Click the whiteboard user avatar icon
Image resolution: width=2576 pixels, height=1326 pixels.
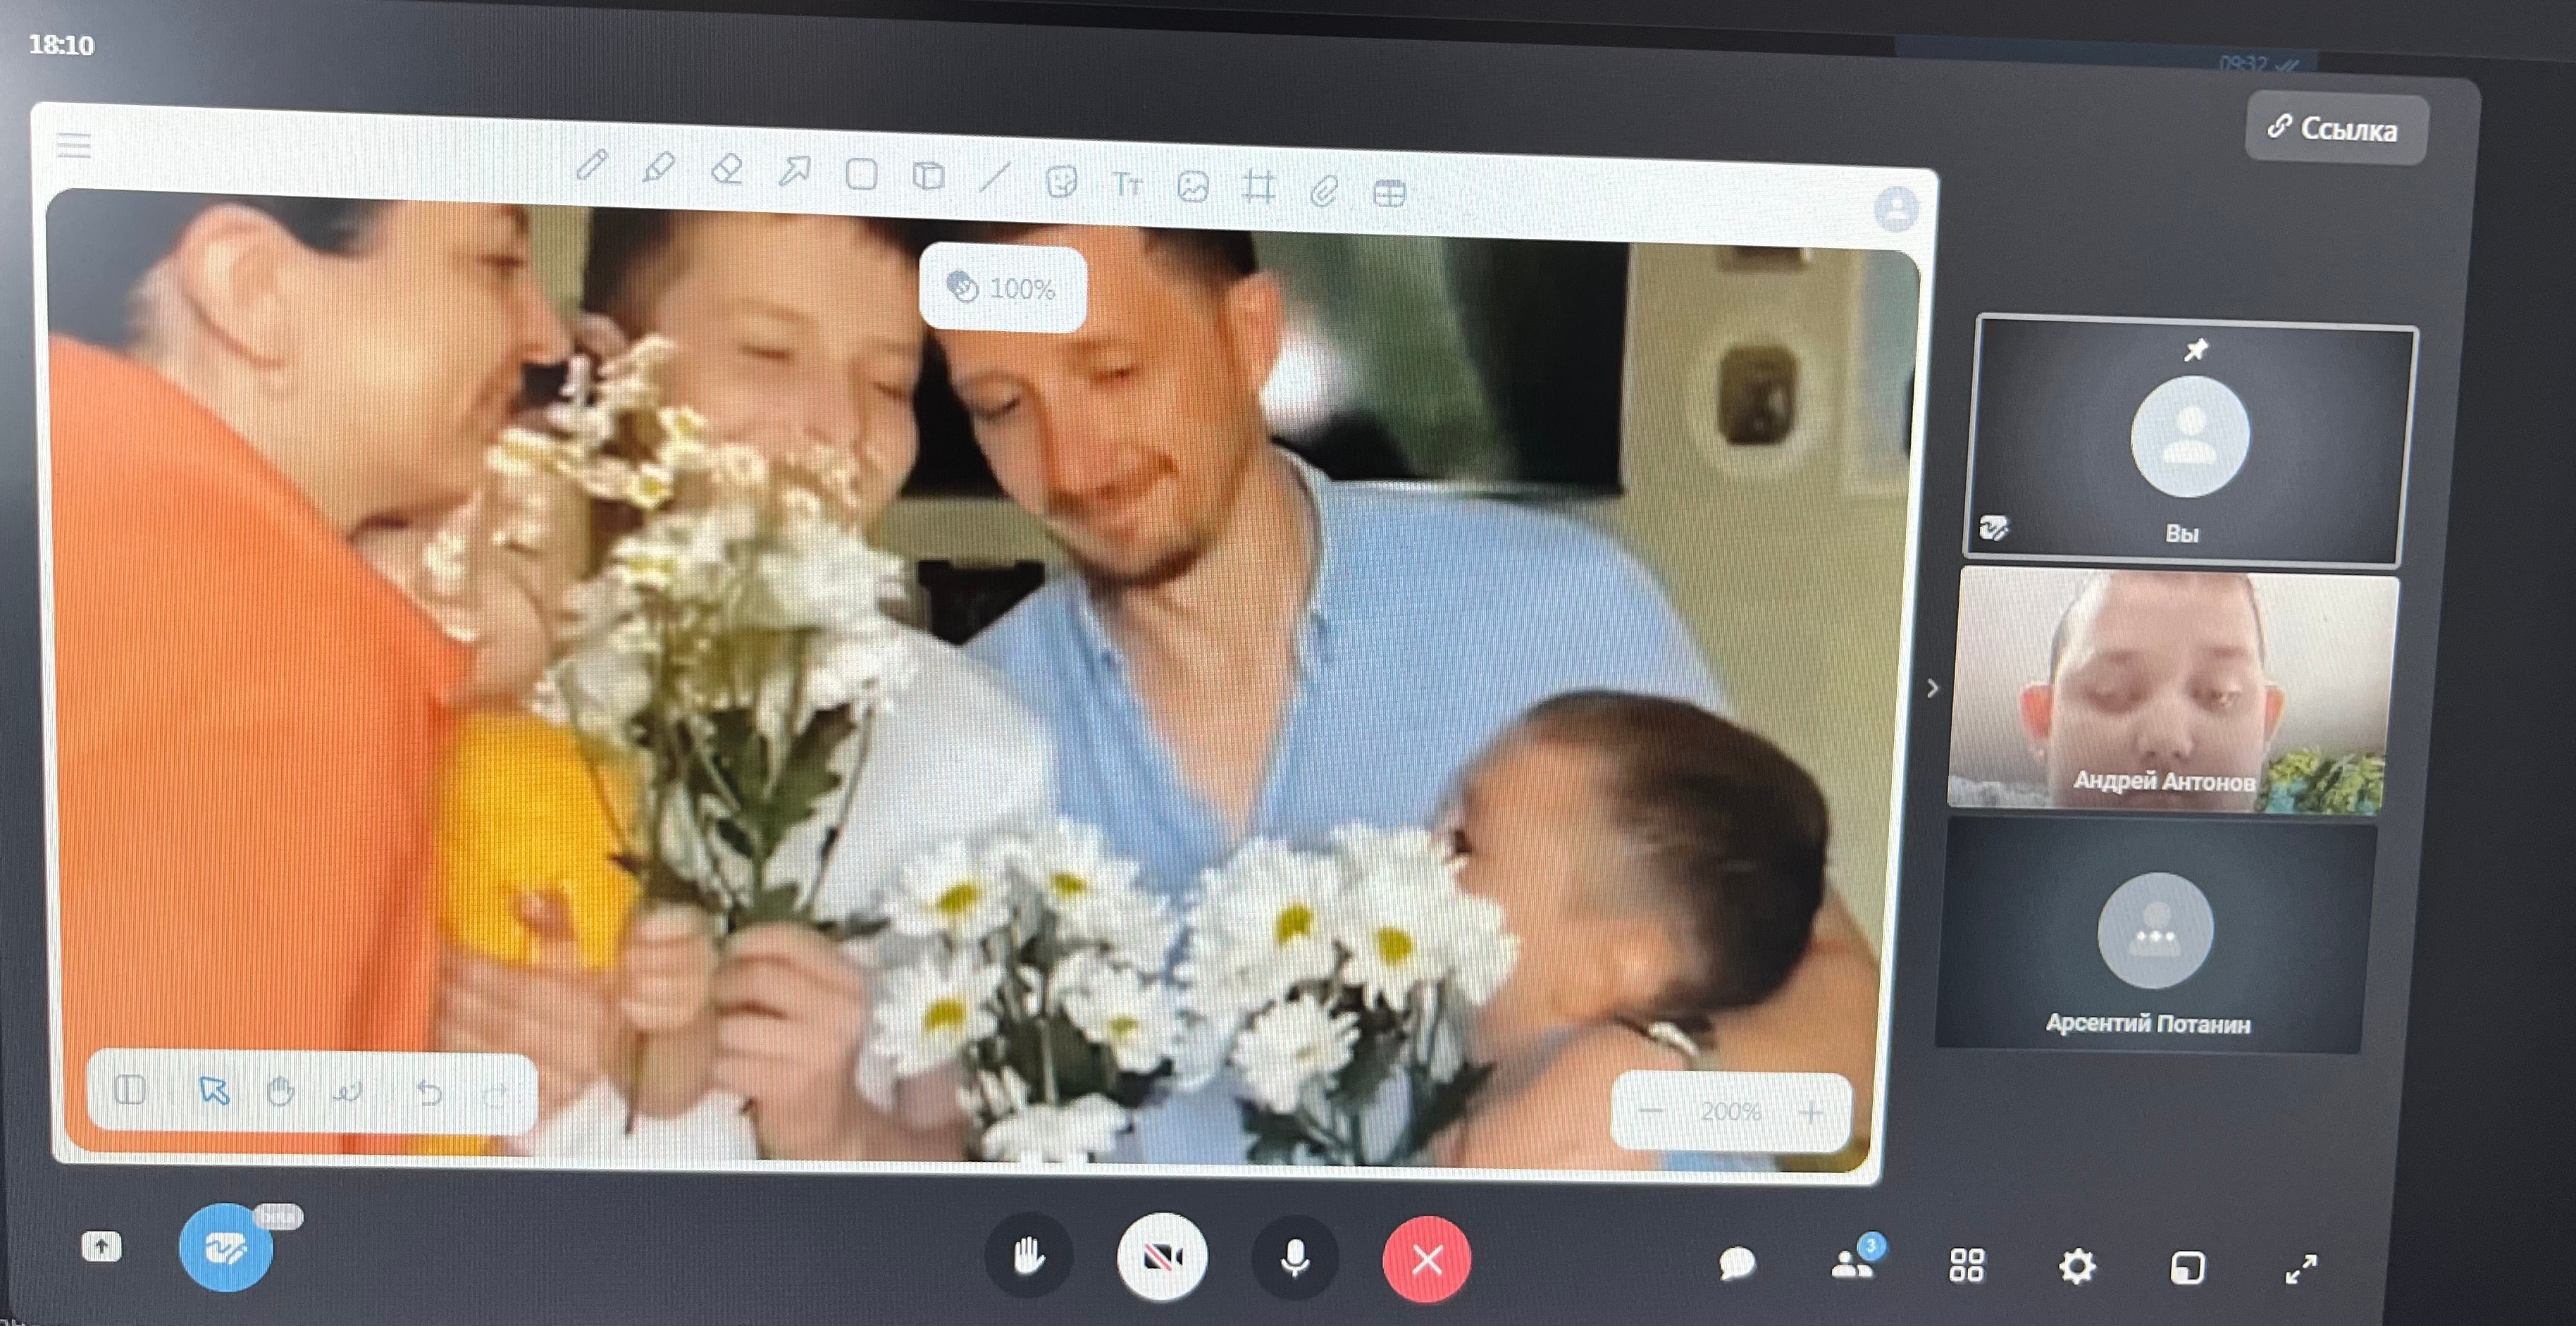coord(1896,209)
